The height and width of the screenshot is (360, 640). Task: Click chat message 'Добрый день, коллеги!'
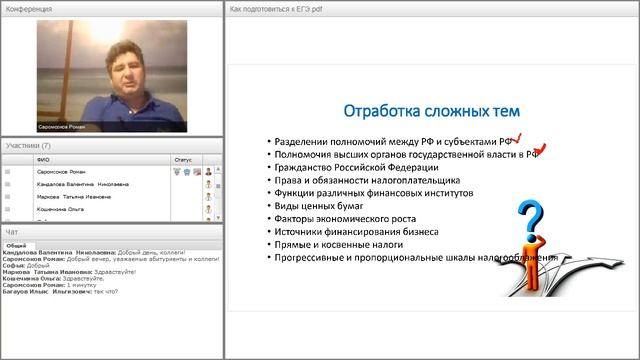pyautogui.click(x=151, y=253)
